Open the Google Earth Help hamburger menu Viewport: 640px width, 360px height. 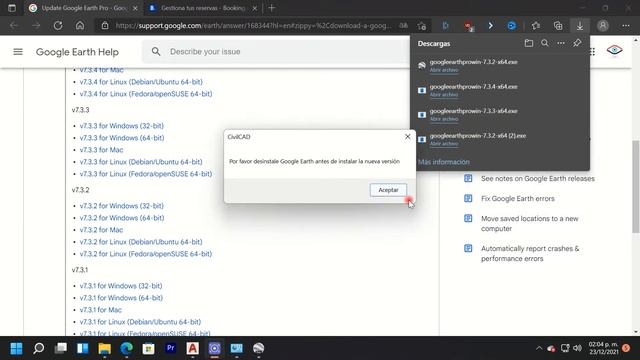pos(18,52)
